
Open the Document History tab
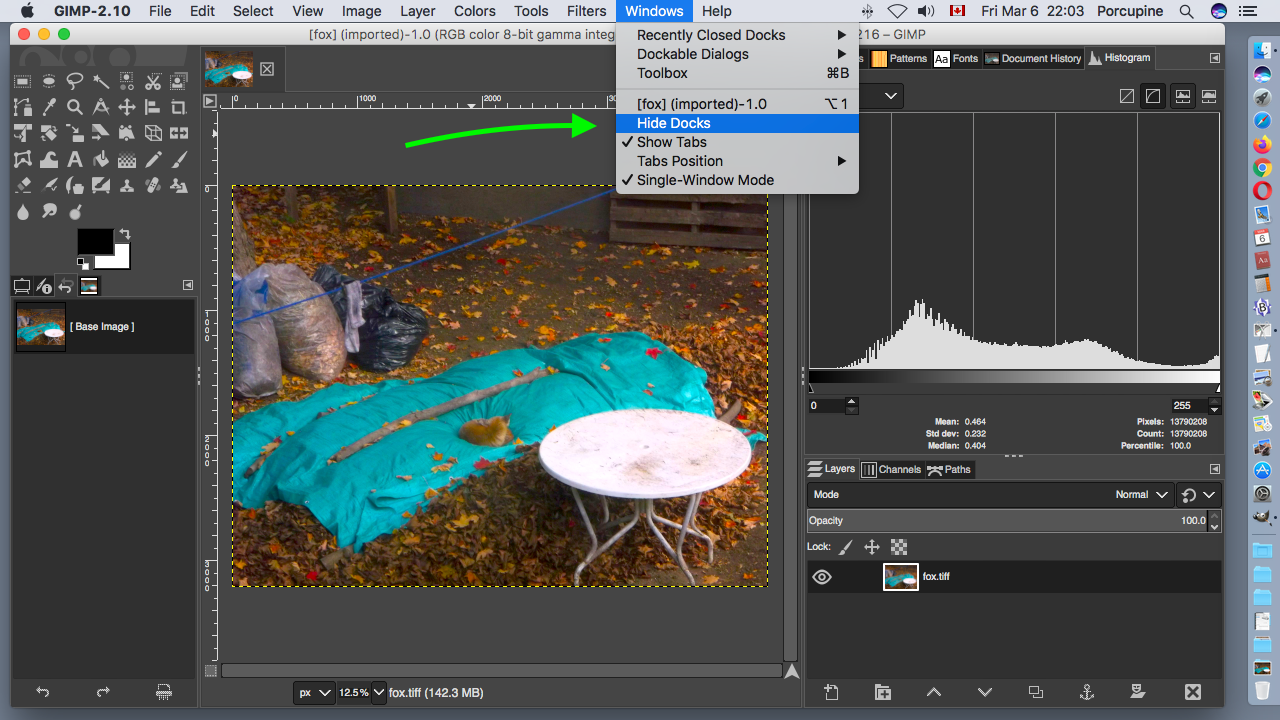click(1033, 58)
